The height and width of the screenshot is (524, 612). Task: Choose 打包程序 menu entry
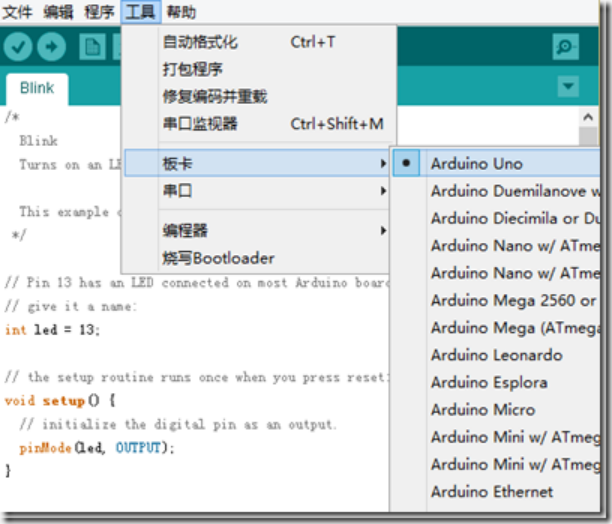(258, 69)
